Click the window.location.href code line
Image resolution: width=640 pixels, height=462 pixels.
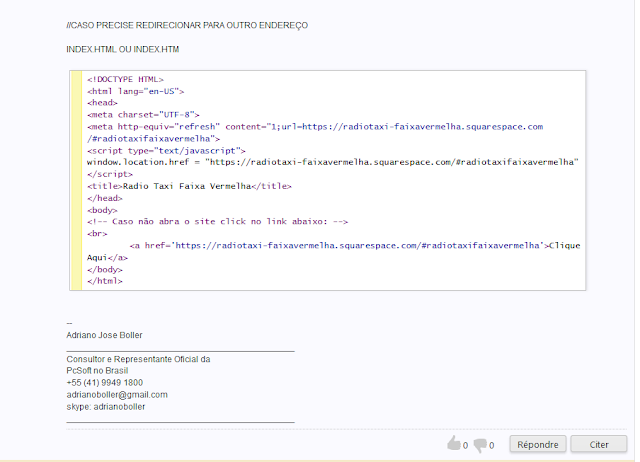[x=333, y=162]
